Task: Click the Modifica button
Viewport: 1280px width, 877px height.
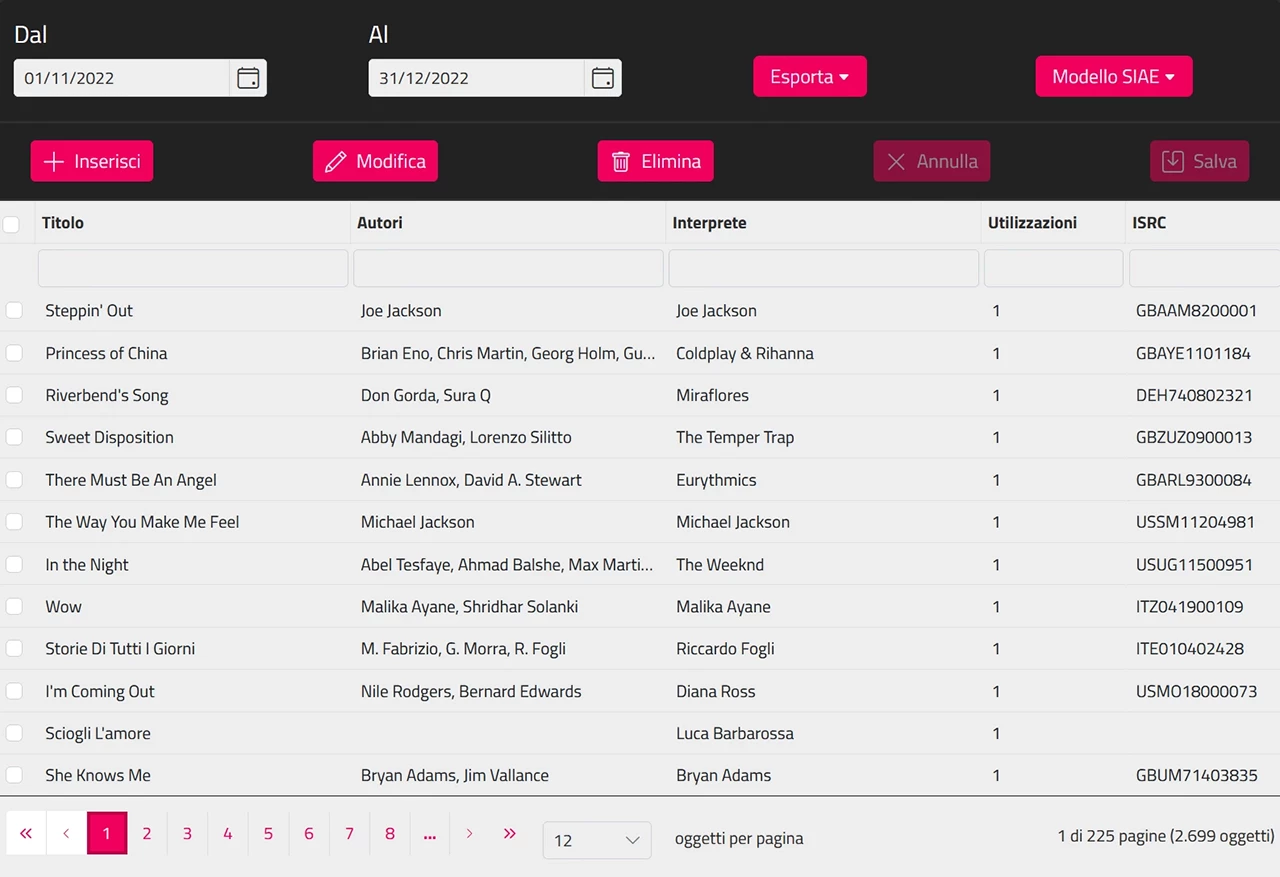Action: click(375, 161)
